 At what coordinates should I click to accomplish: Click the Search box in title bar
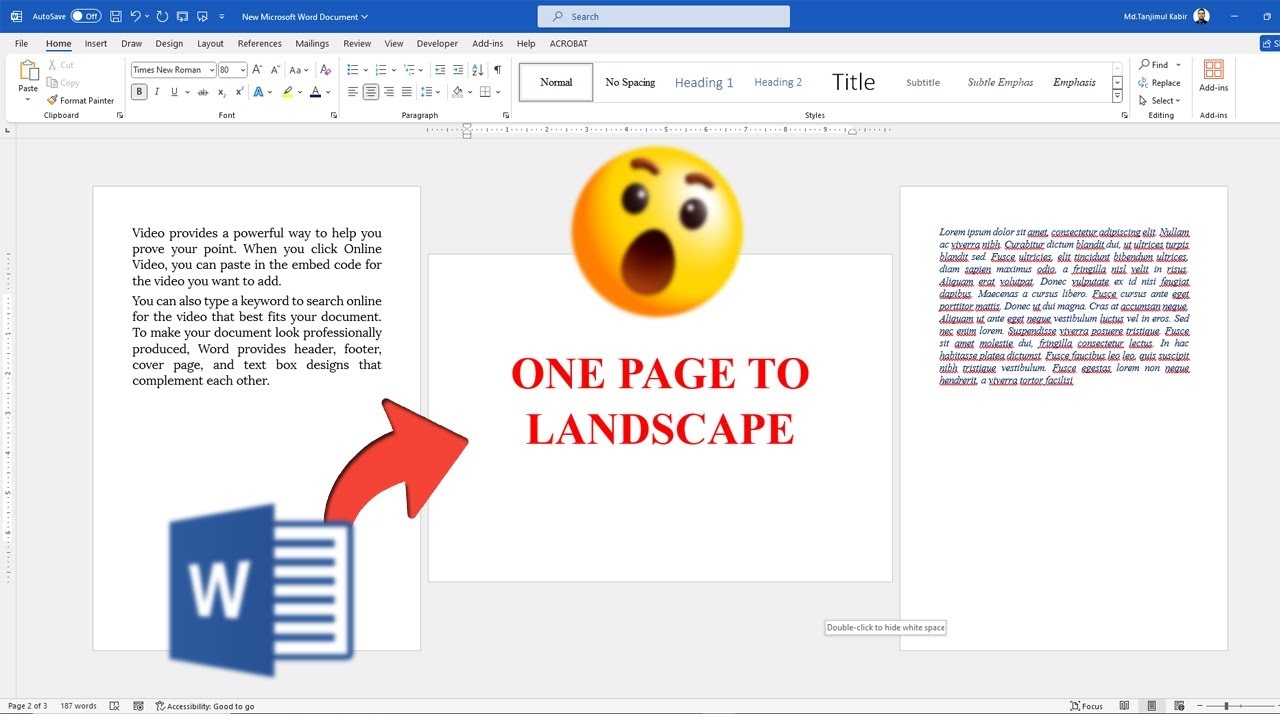pos(664,17)
